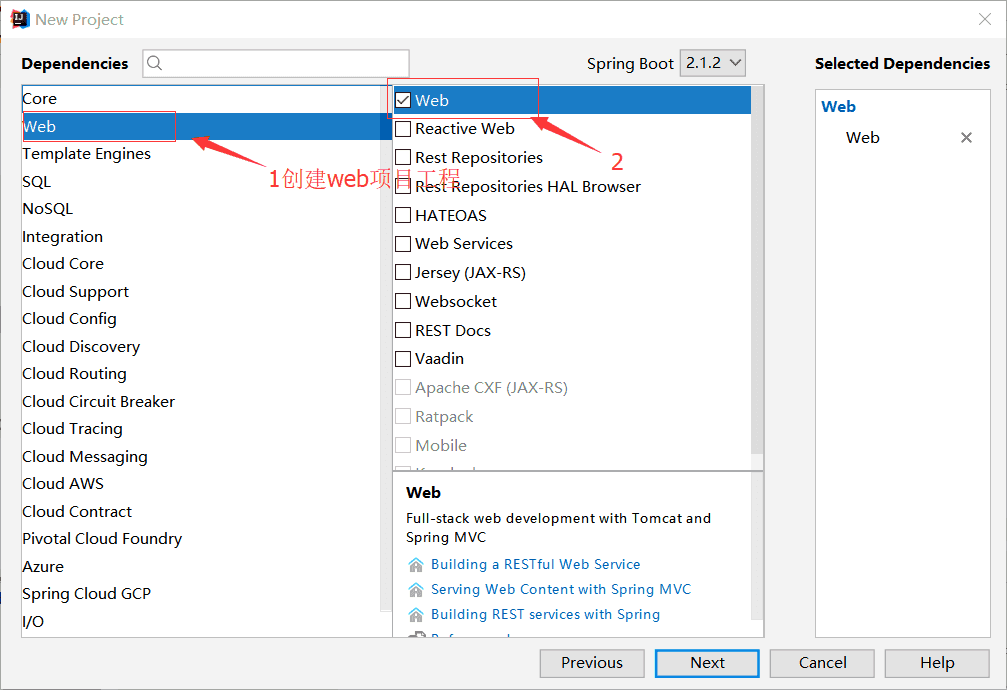This screenshot has width=1007, height=690.
Task: Tick the Rest Repositories HAL Browser checkbox
Action: click(403, 186)
